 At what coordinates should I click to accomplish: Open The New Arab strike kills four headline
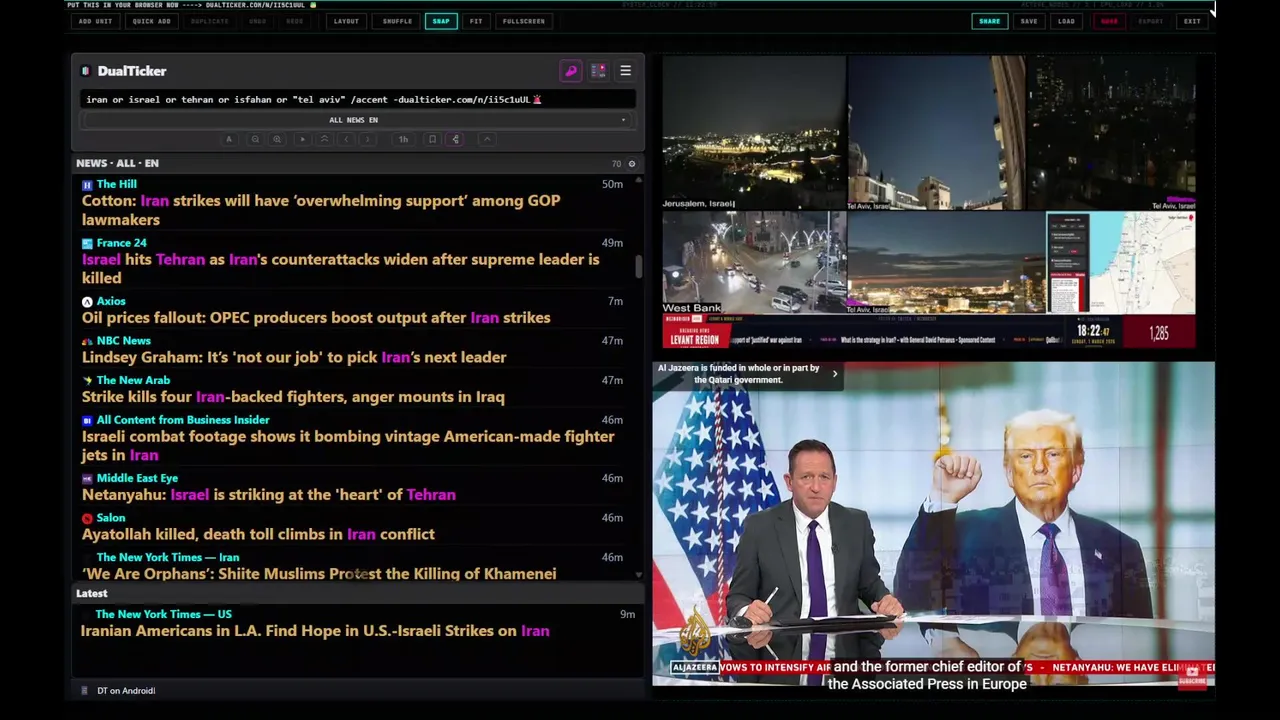(x=293, y=397)
